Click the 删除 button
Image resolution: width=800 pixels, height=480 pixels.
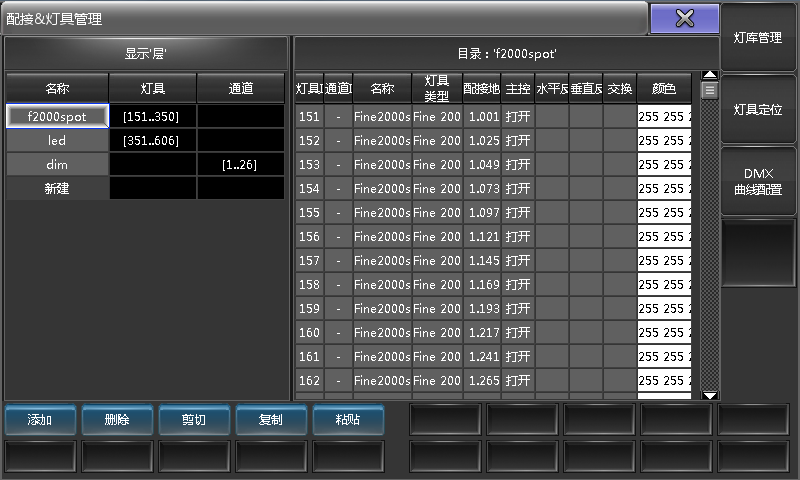point(117,420)
